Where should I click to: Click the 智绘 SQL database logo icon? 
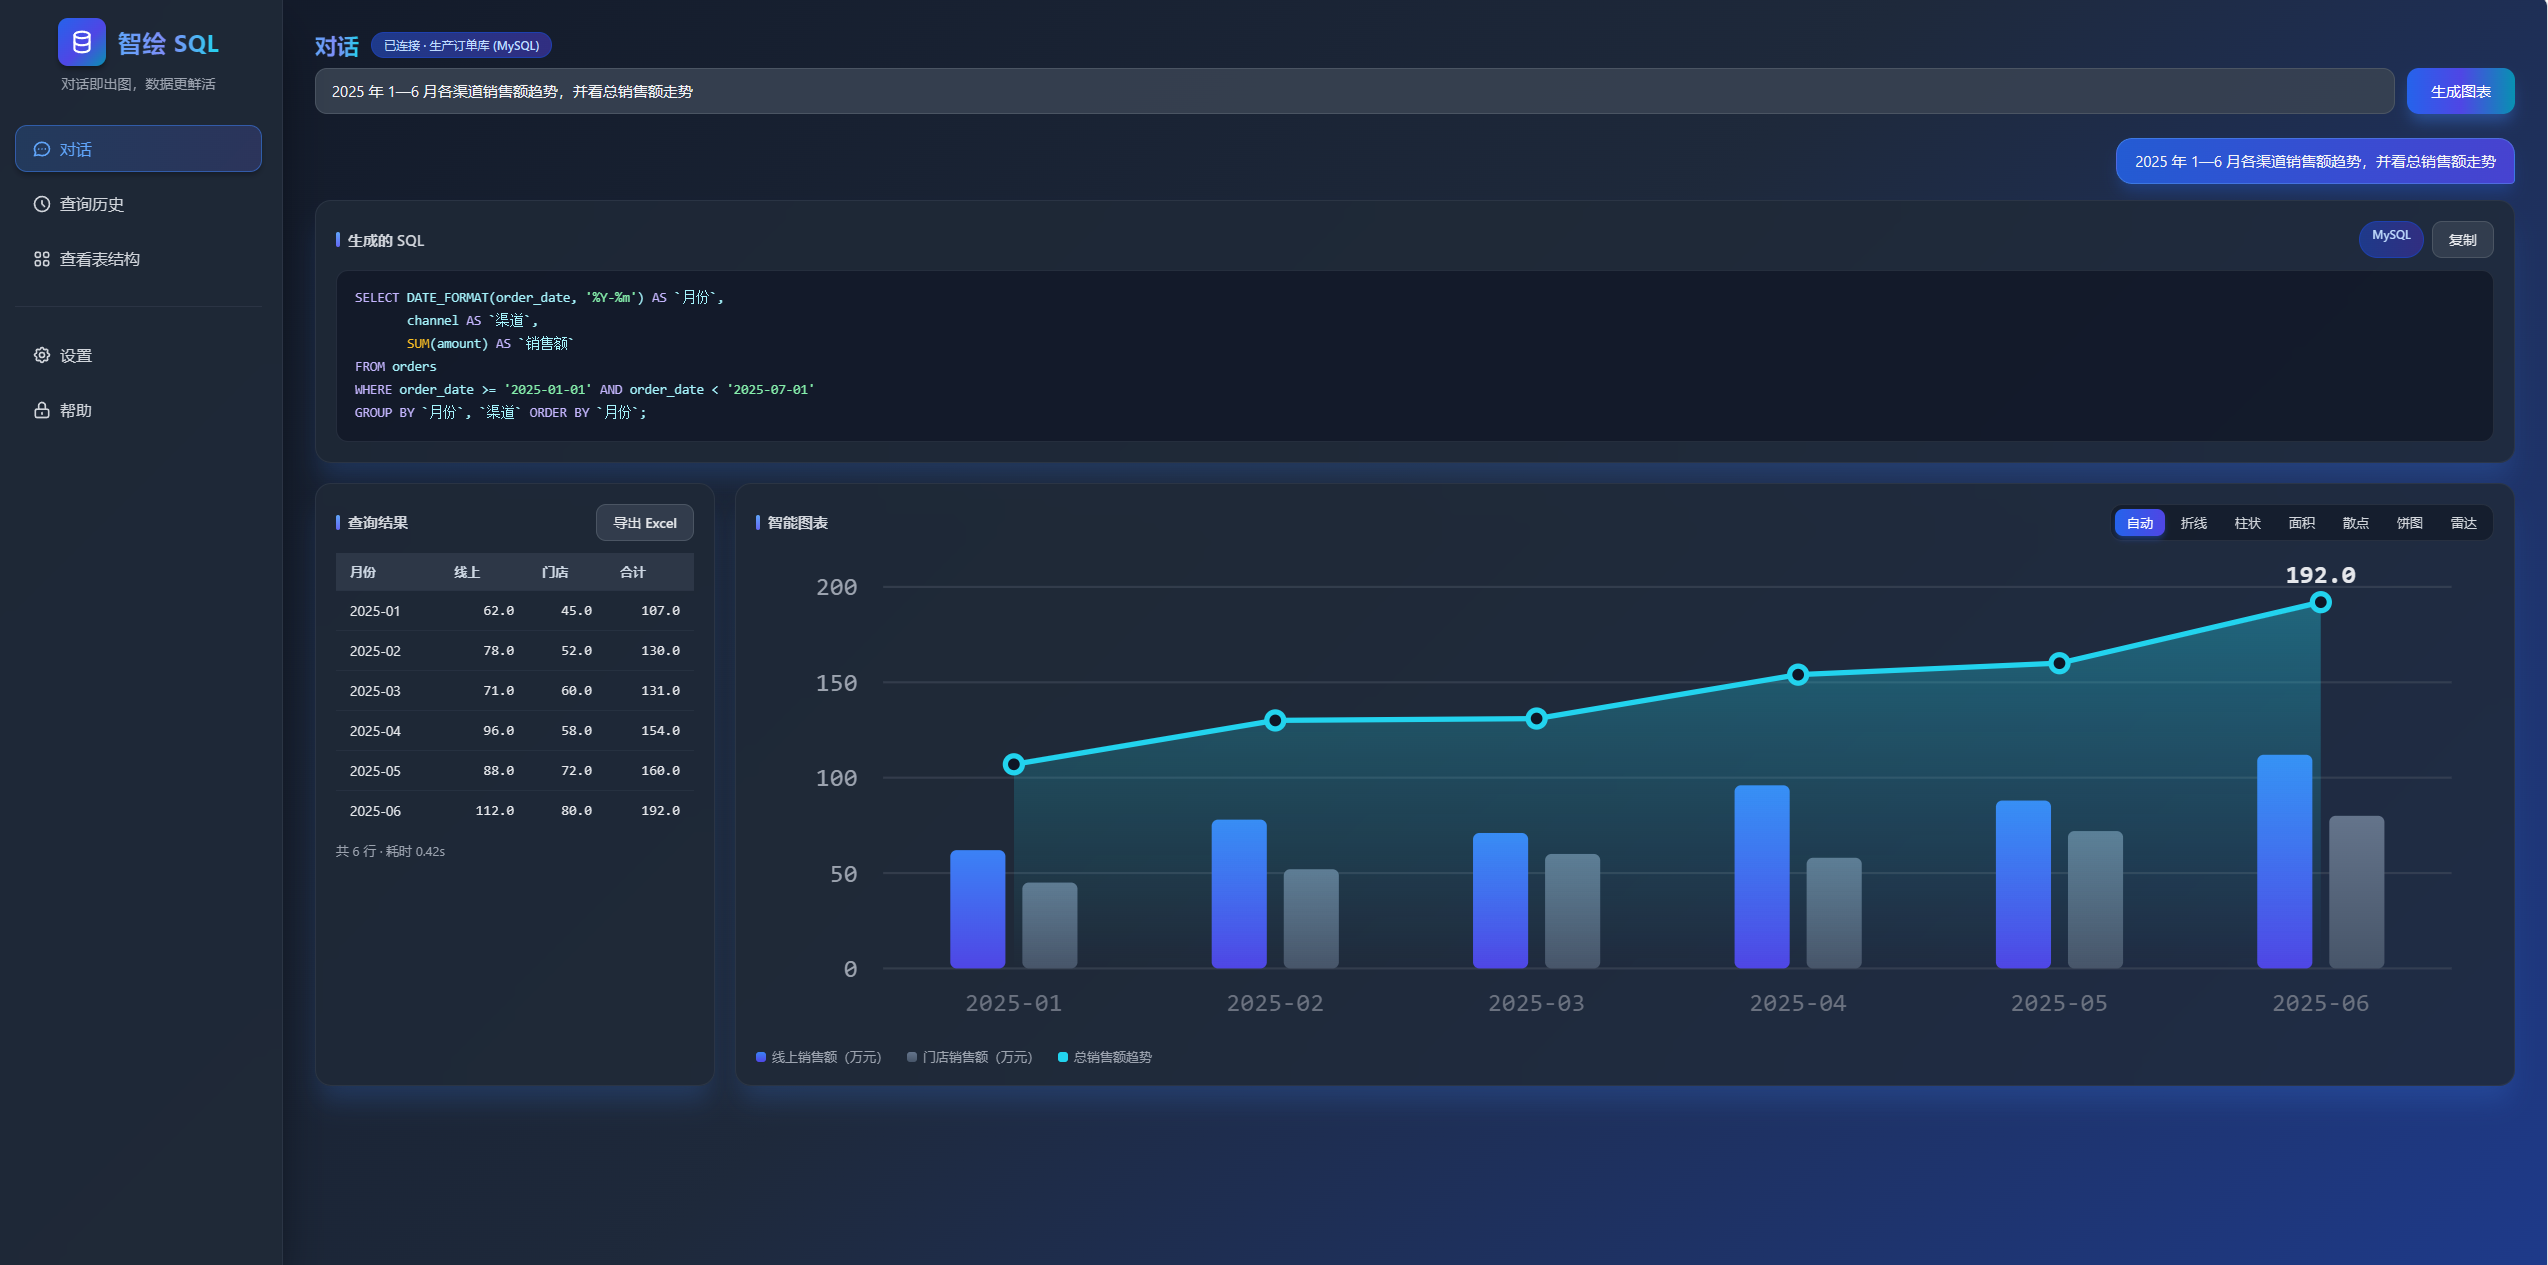tap(82, 42)
